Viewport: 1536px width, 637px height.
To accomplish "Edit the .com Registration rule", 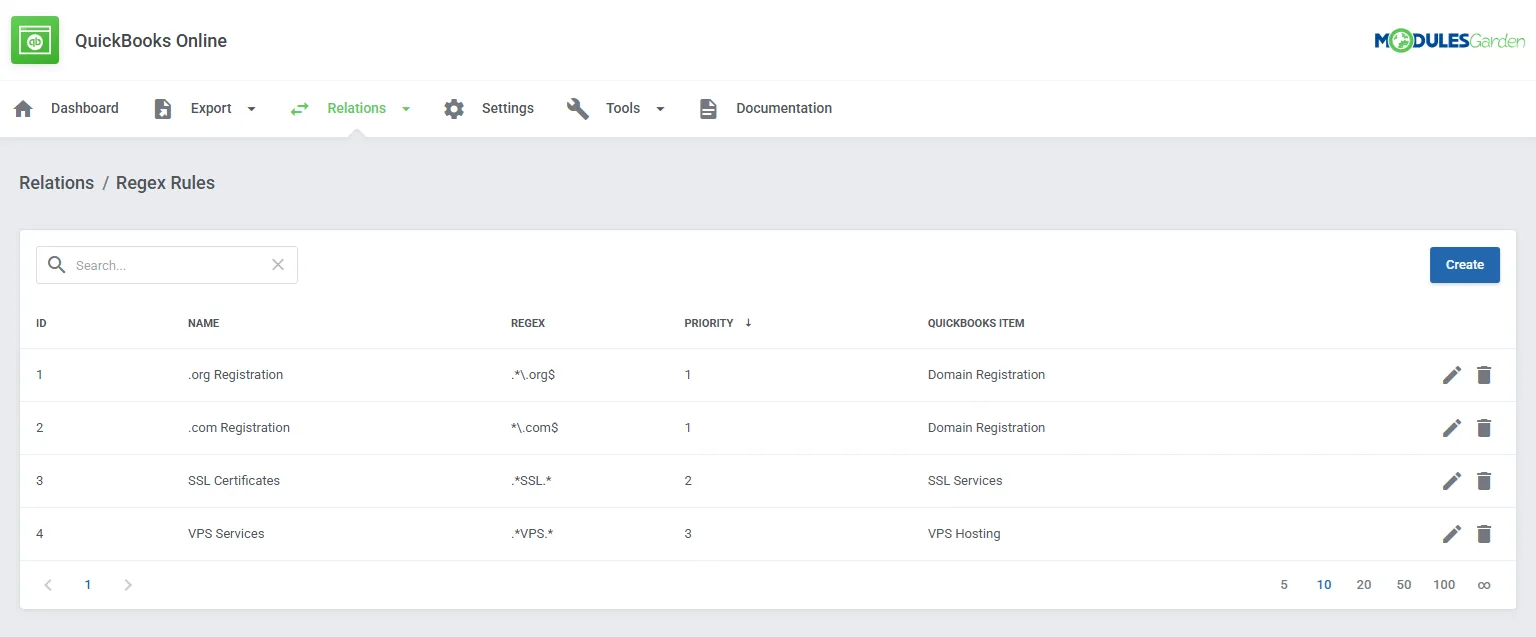I will coord(1452,428).
